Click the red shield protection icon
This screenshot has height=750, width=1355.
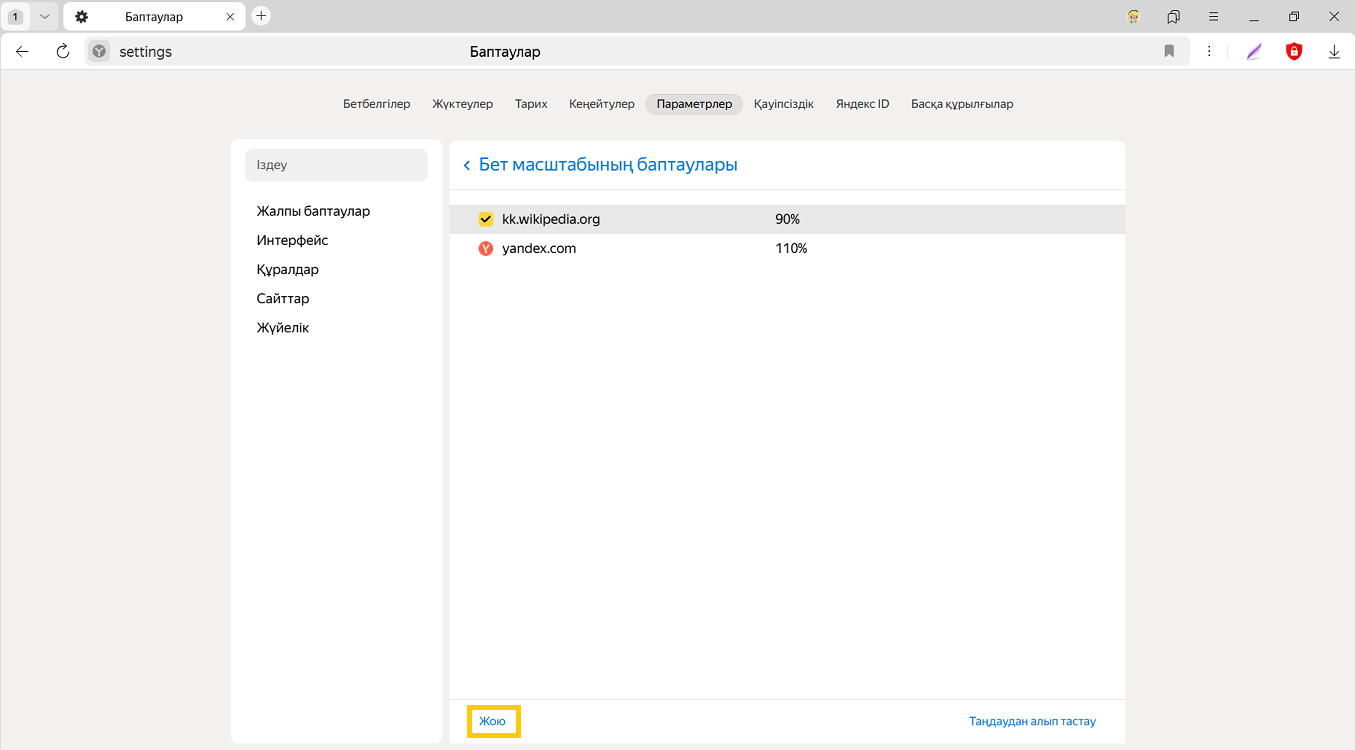pyautogui.click(x=1294, y=52)
